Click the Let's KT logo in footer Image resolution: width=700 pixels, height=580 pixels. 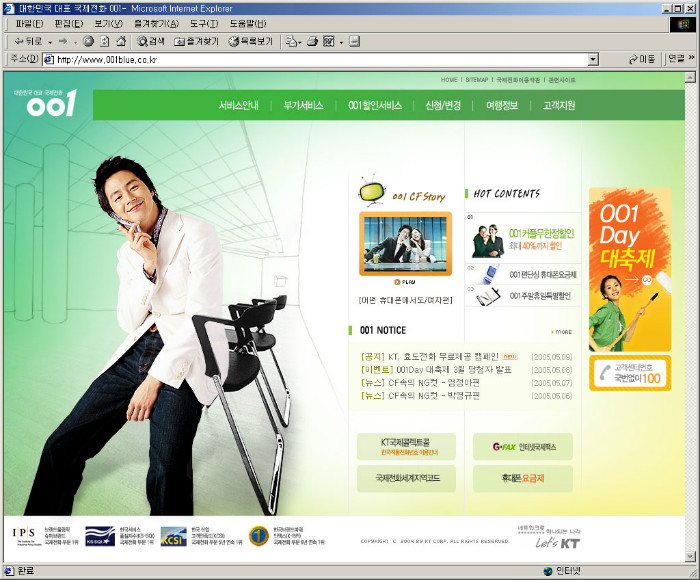point(558,543)
